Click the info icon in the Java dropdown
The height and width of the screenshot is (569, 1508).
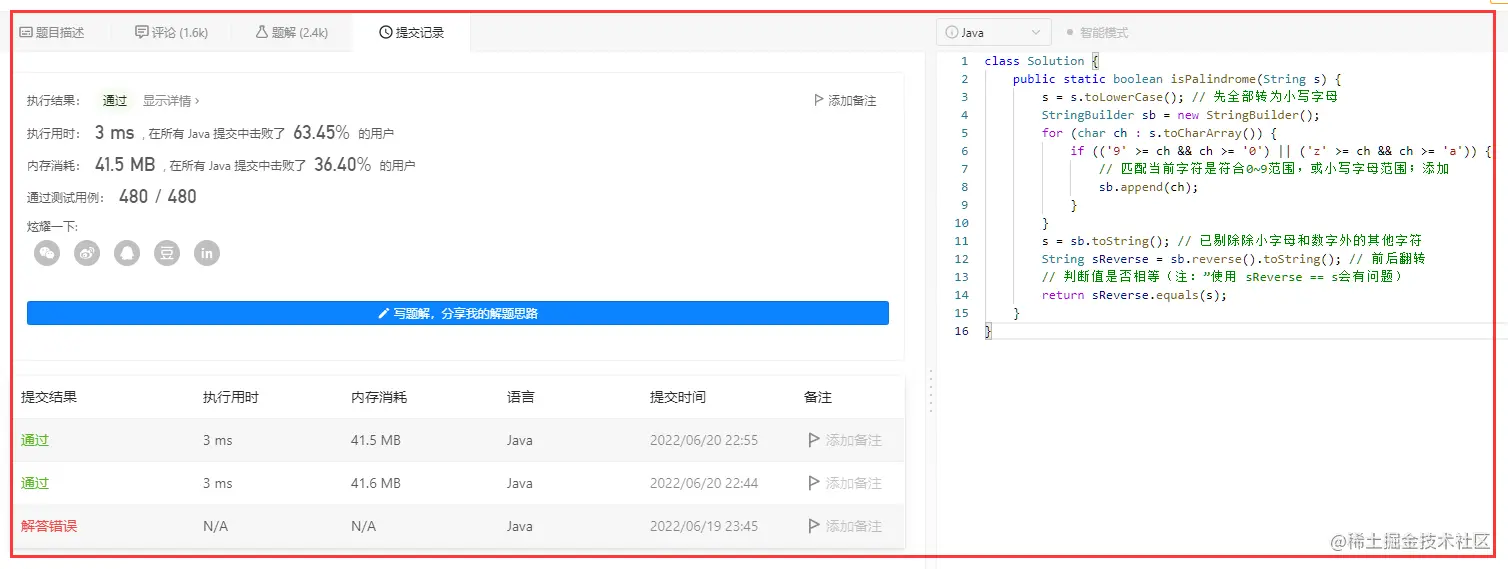click(952, 33)
